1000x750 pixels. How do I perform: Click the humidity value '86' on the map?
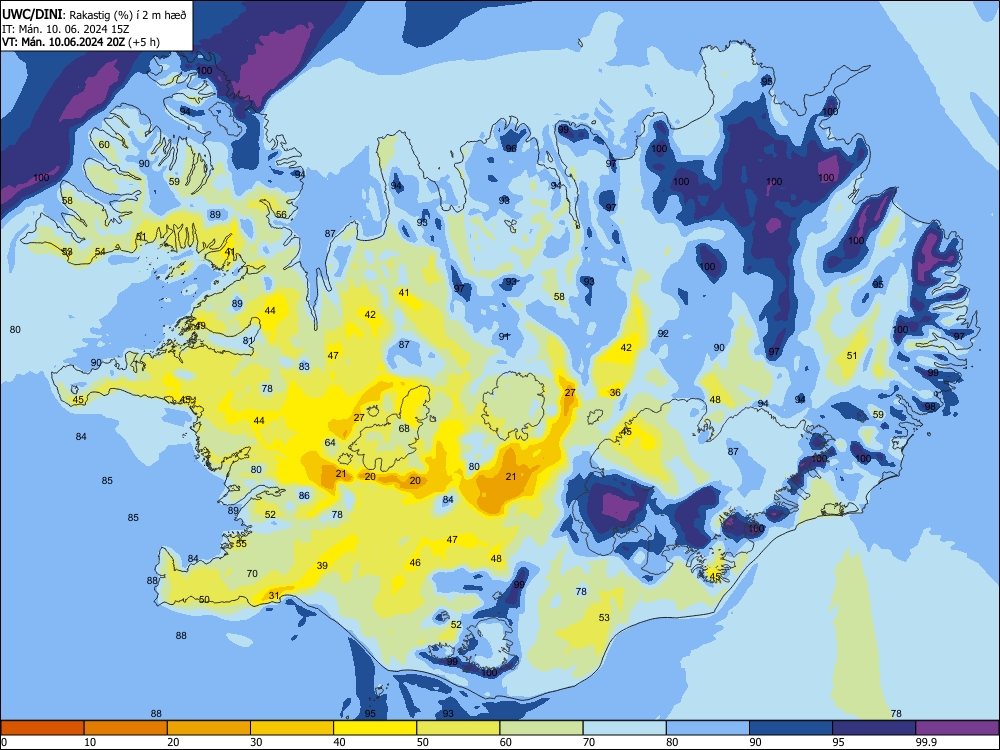[304, 495]
